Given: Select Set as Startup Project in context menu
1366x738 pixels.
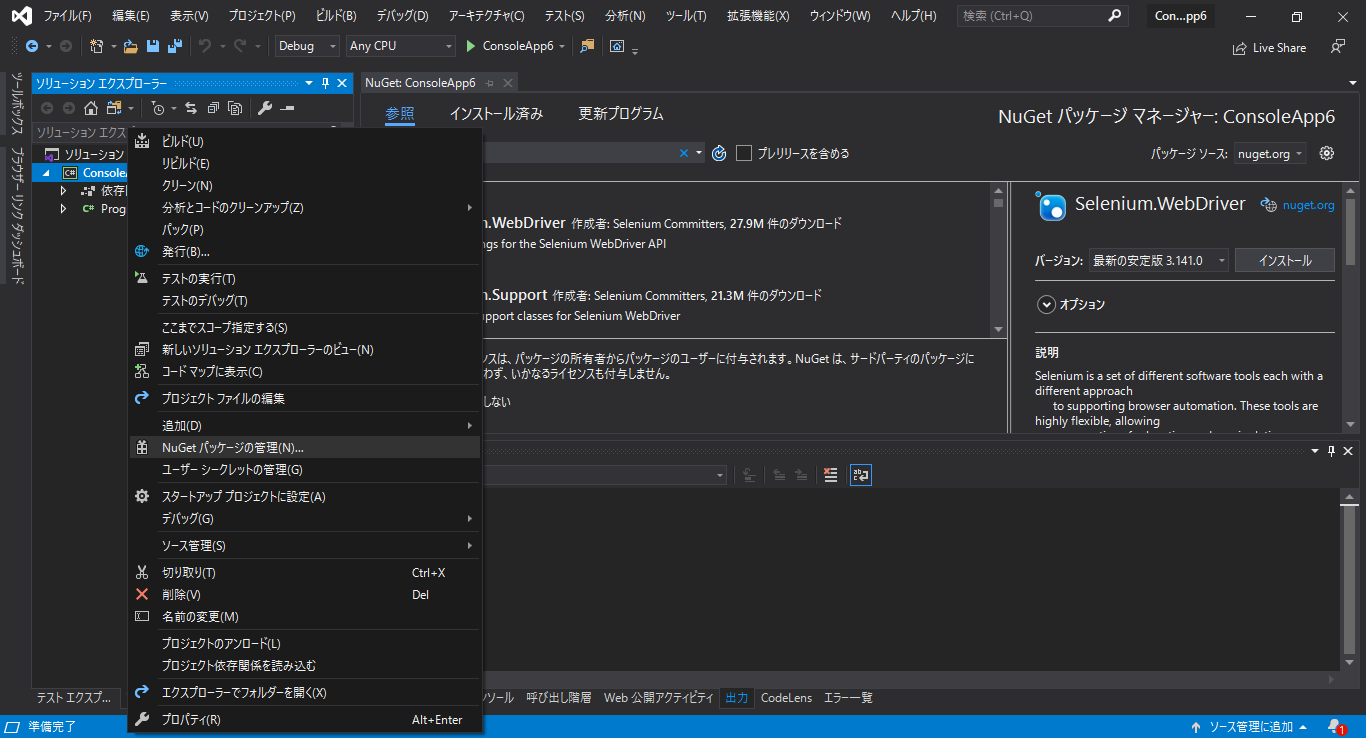Looking at the screenshot, I should [305, 497].
